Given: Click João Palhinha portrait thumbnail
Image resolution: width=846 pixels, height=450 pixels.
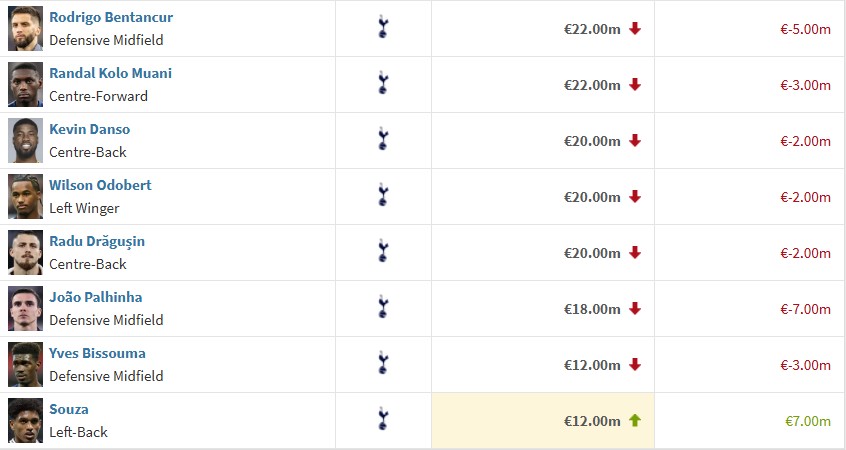Looking at the screenshot, I should point(25,308).
